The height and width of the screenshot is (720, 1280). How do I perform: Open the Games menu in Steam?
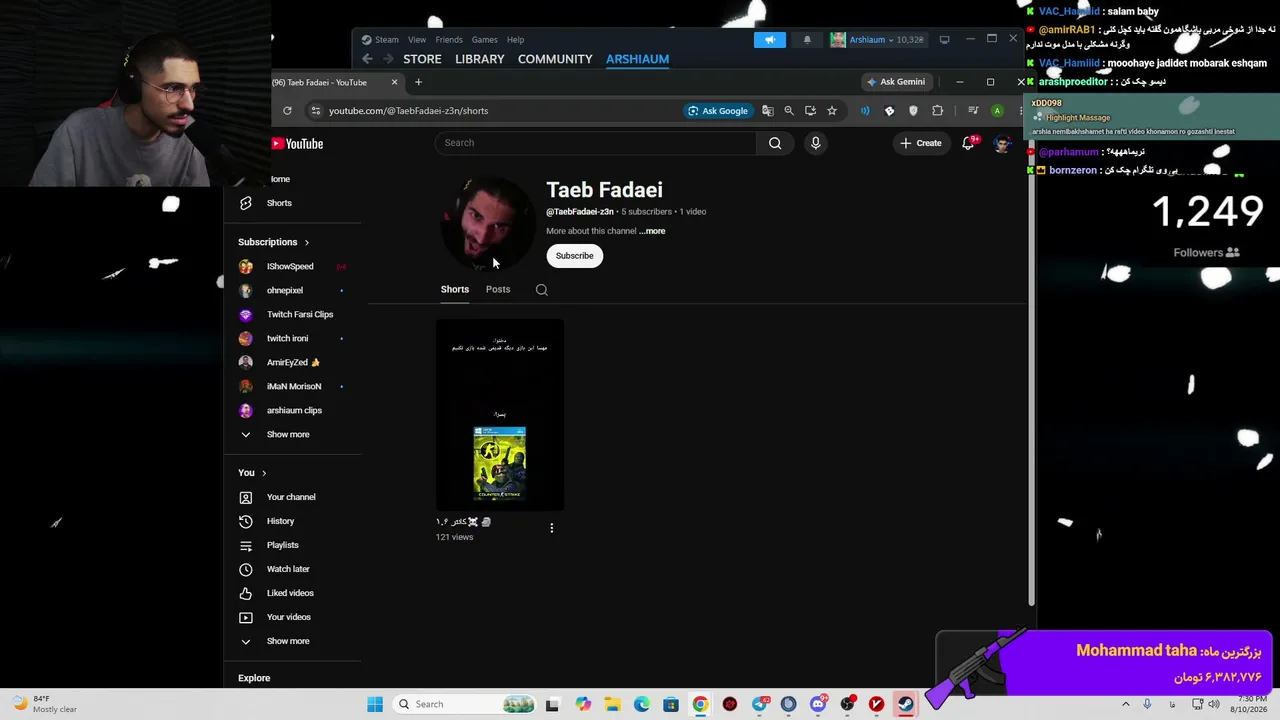(485, 40)
